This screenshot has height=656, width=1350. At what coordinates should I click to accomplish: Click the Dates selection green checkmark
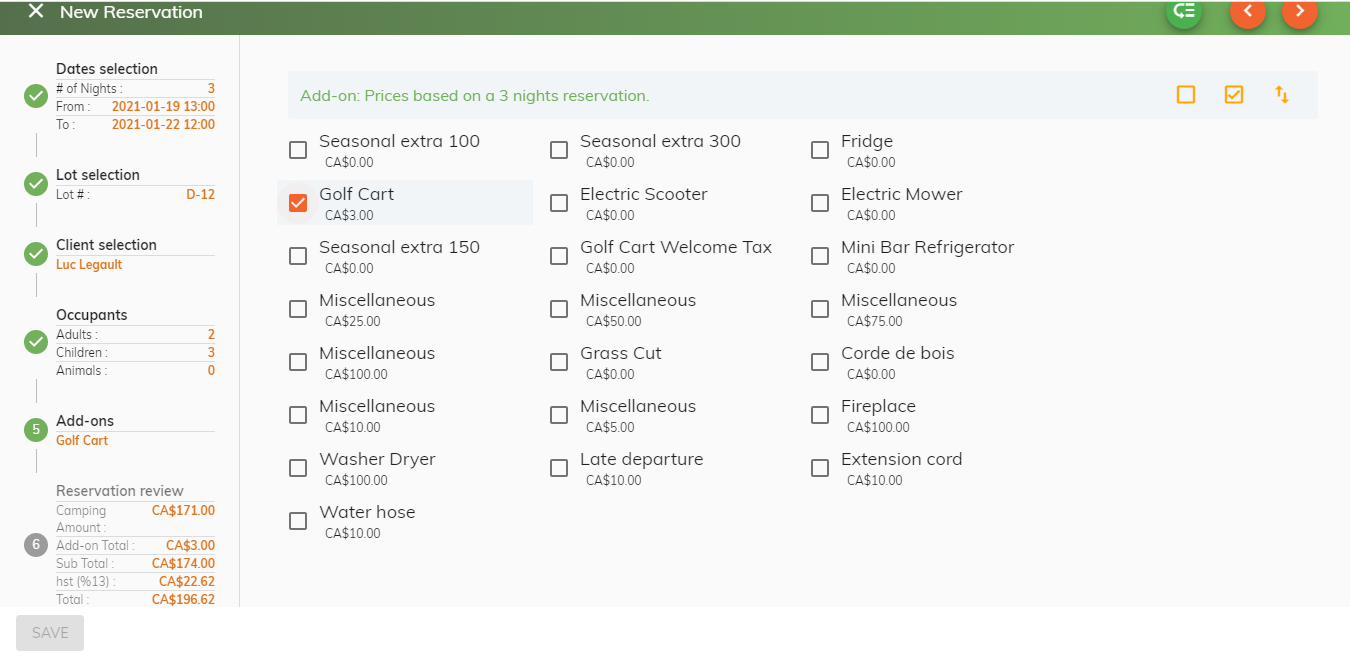pyautogui.click(x=36, y=96)
